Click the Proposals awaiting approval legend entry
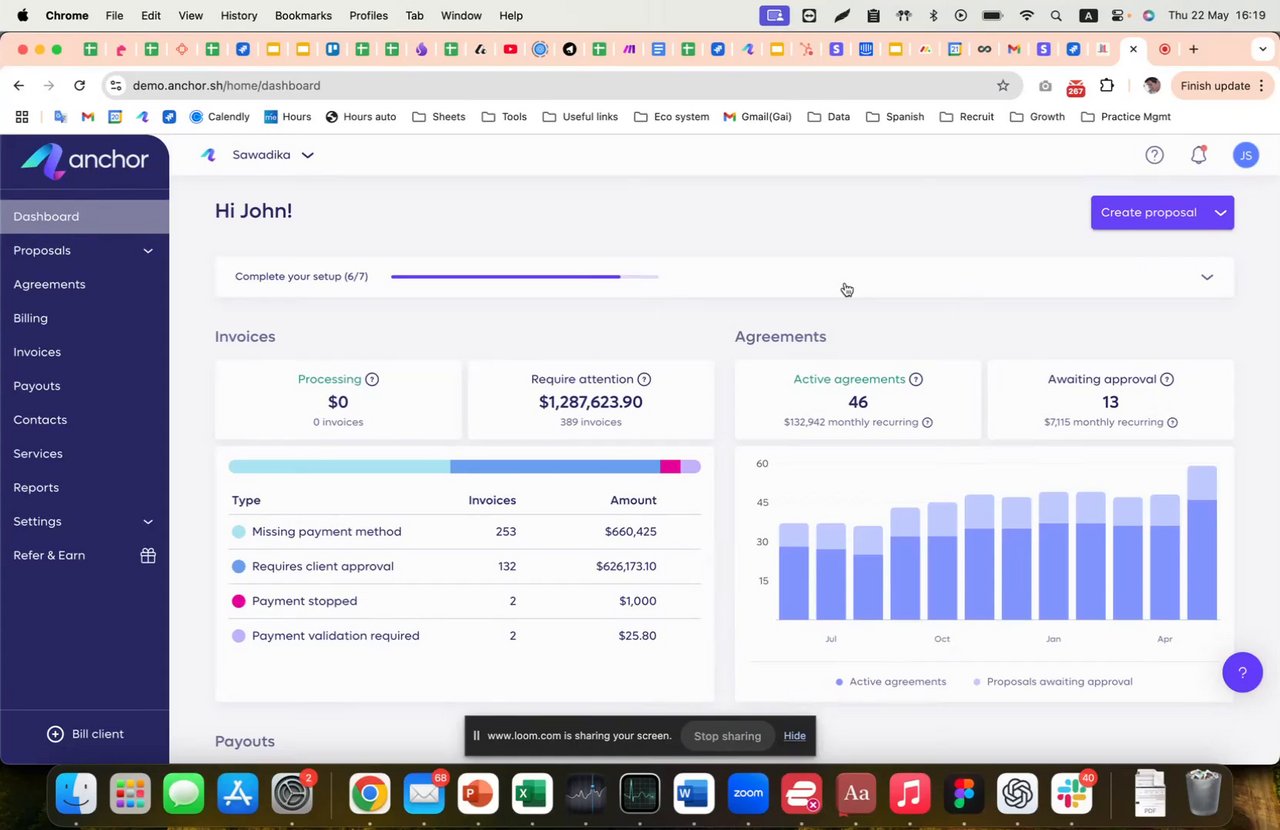 [x=1053, y=682]
